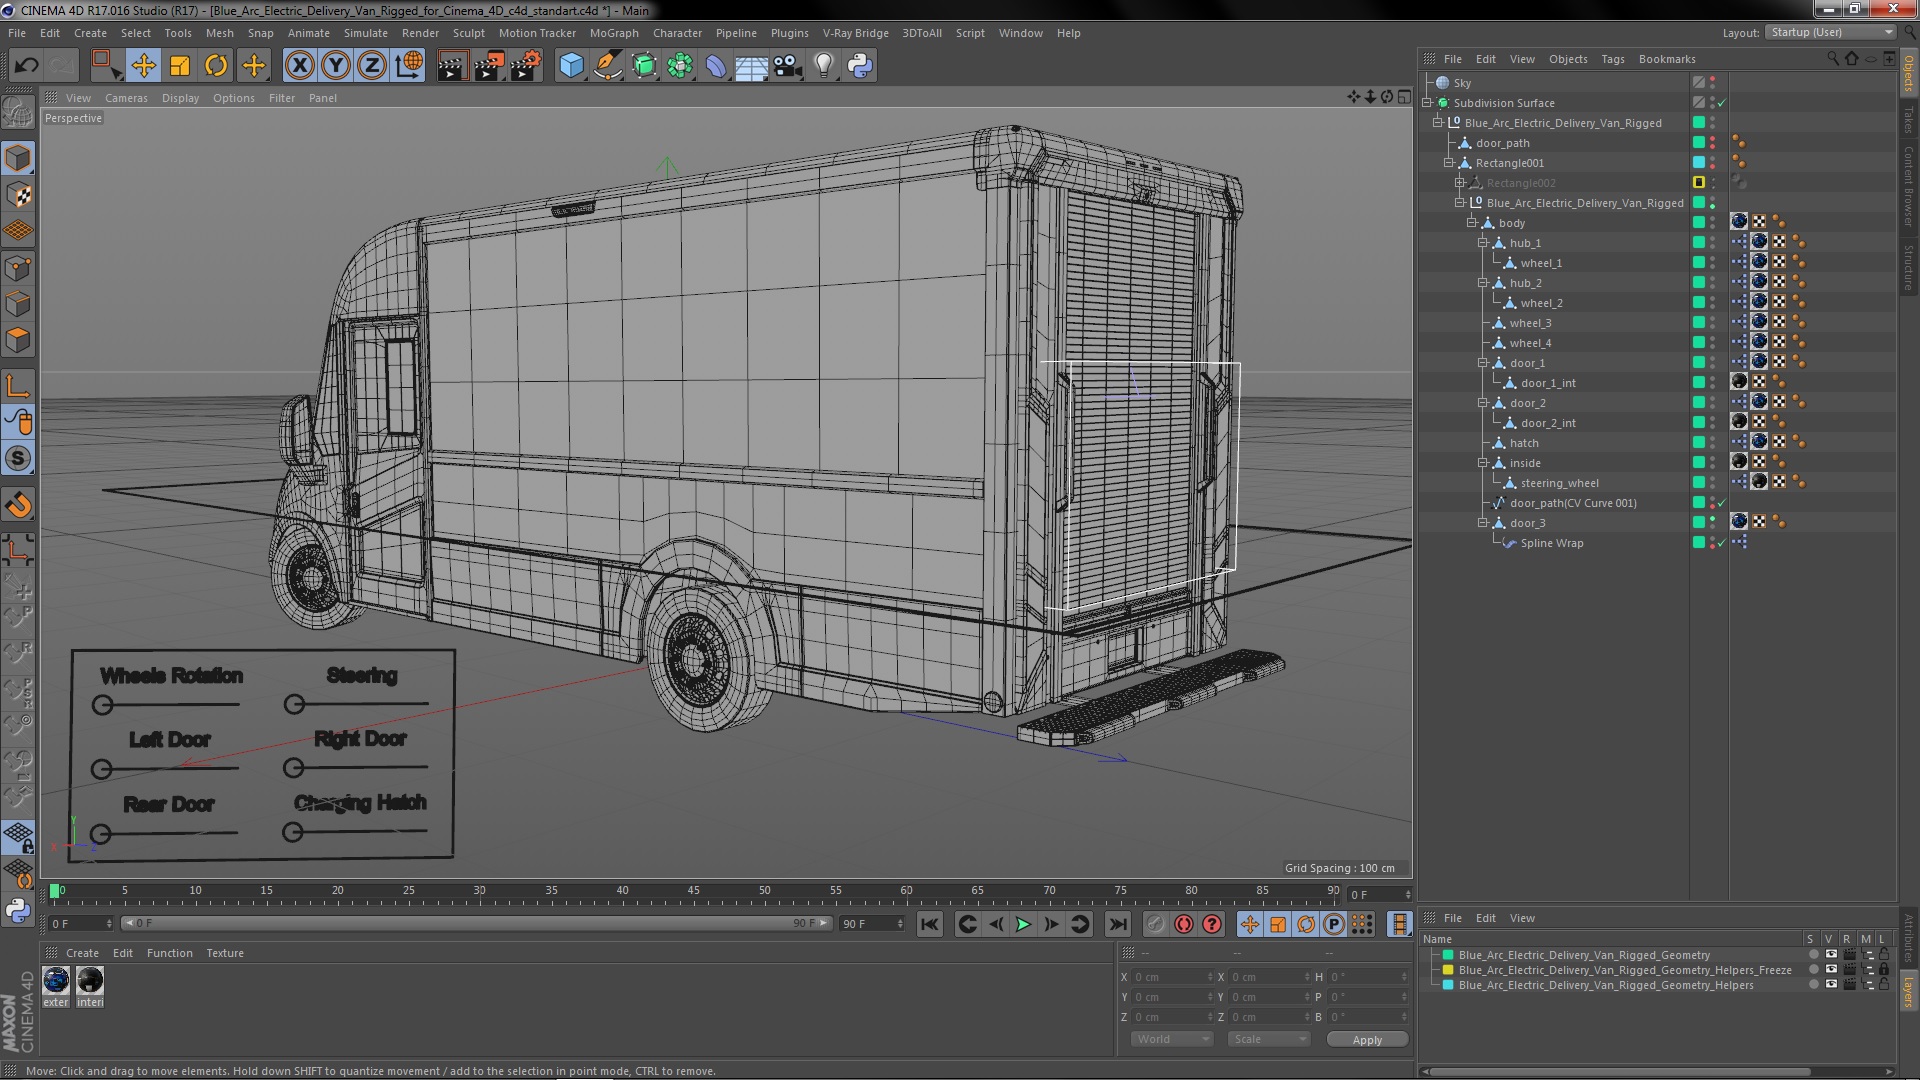Open the Scale dropdown in coordinates
Viewport: 1920px width, 1080px height.
1268,1039
